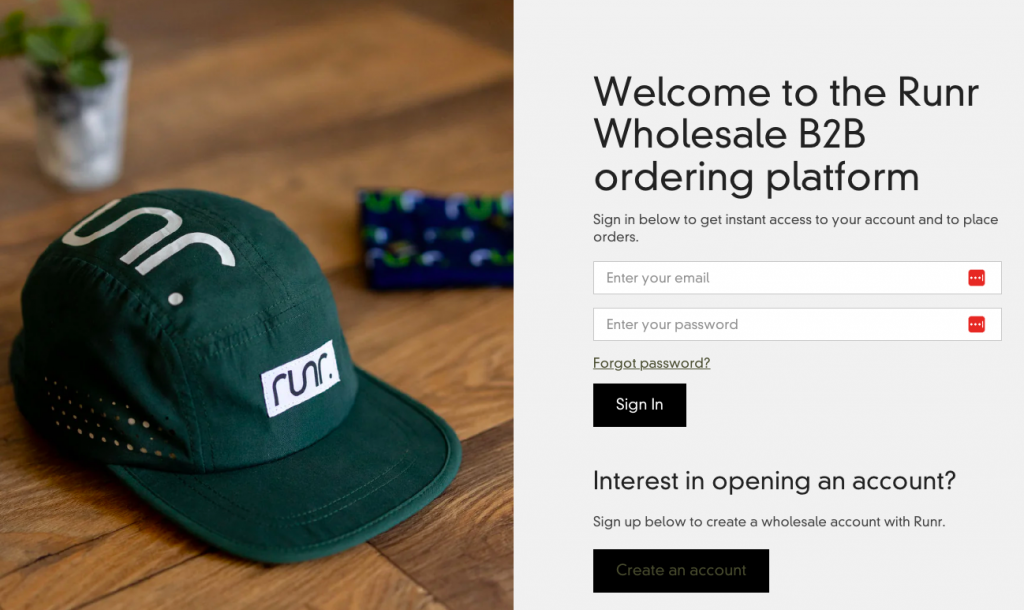Click the ordering platform heading line
Screen dimensions: 1024x610
756,178
